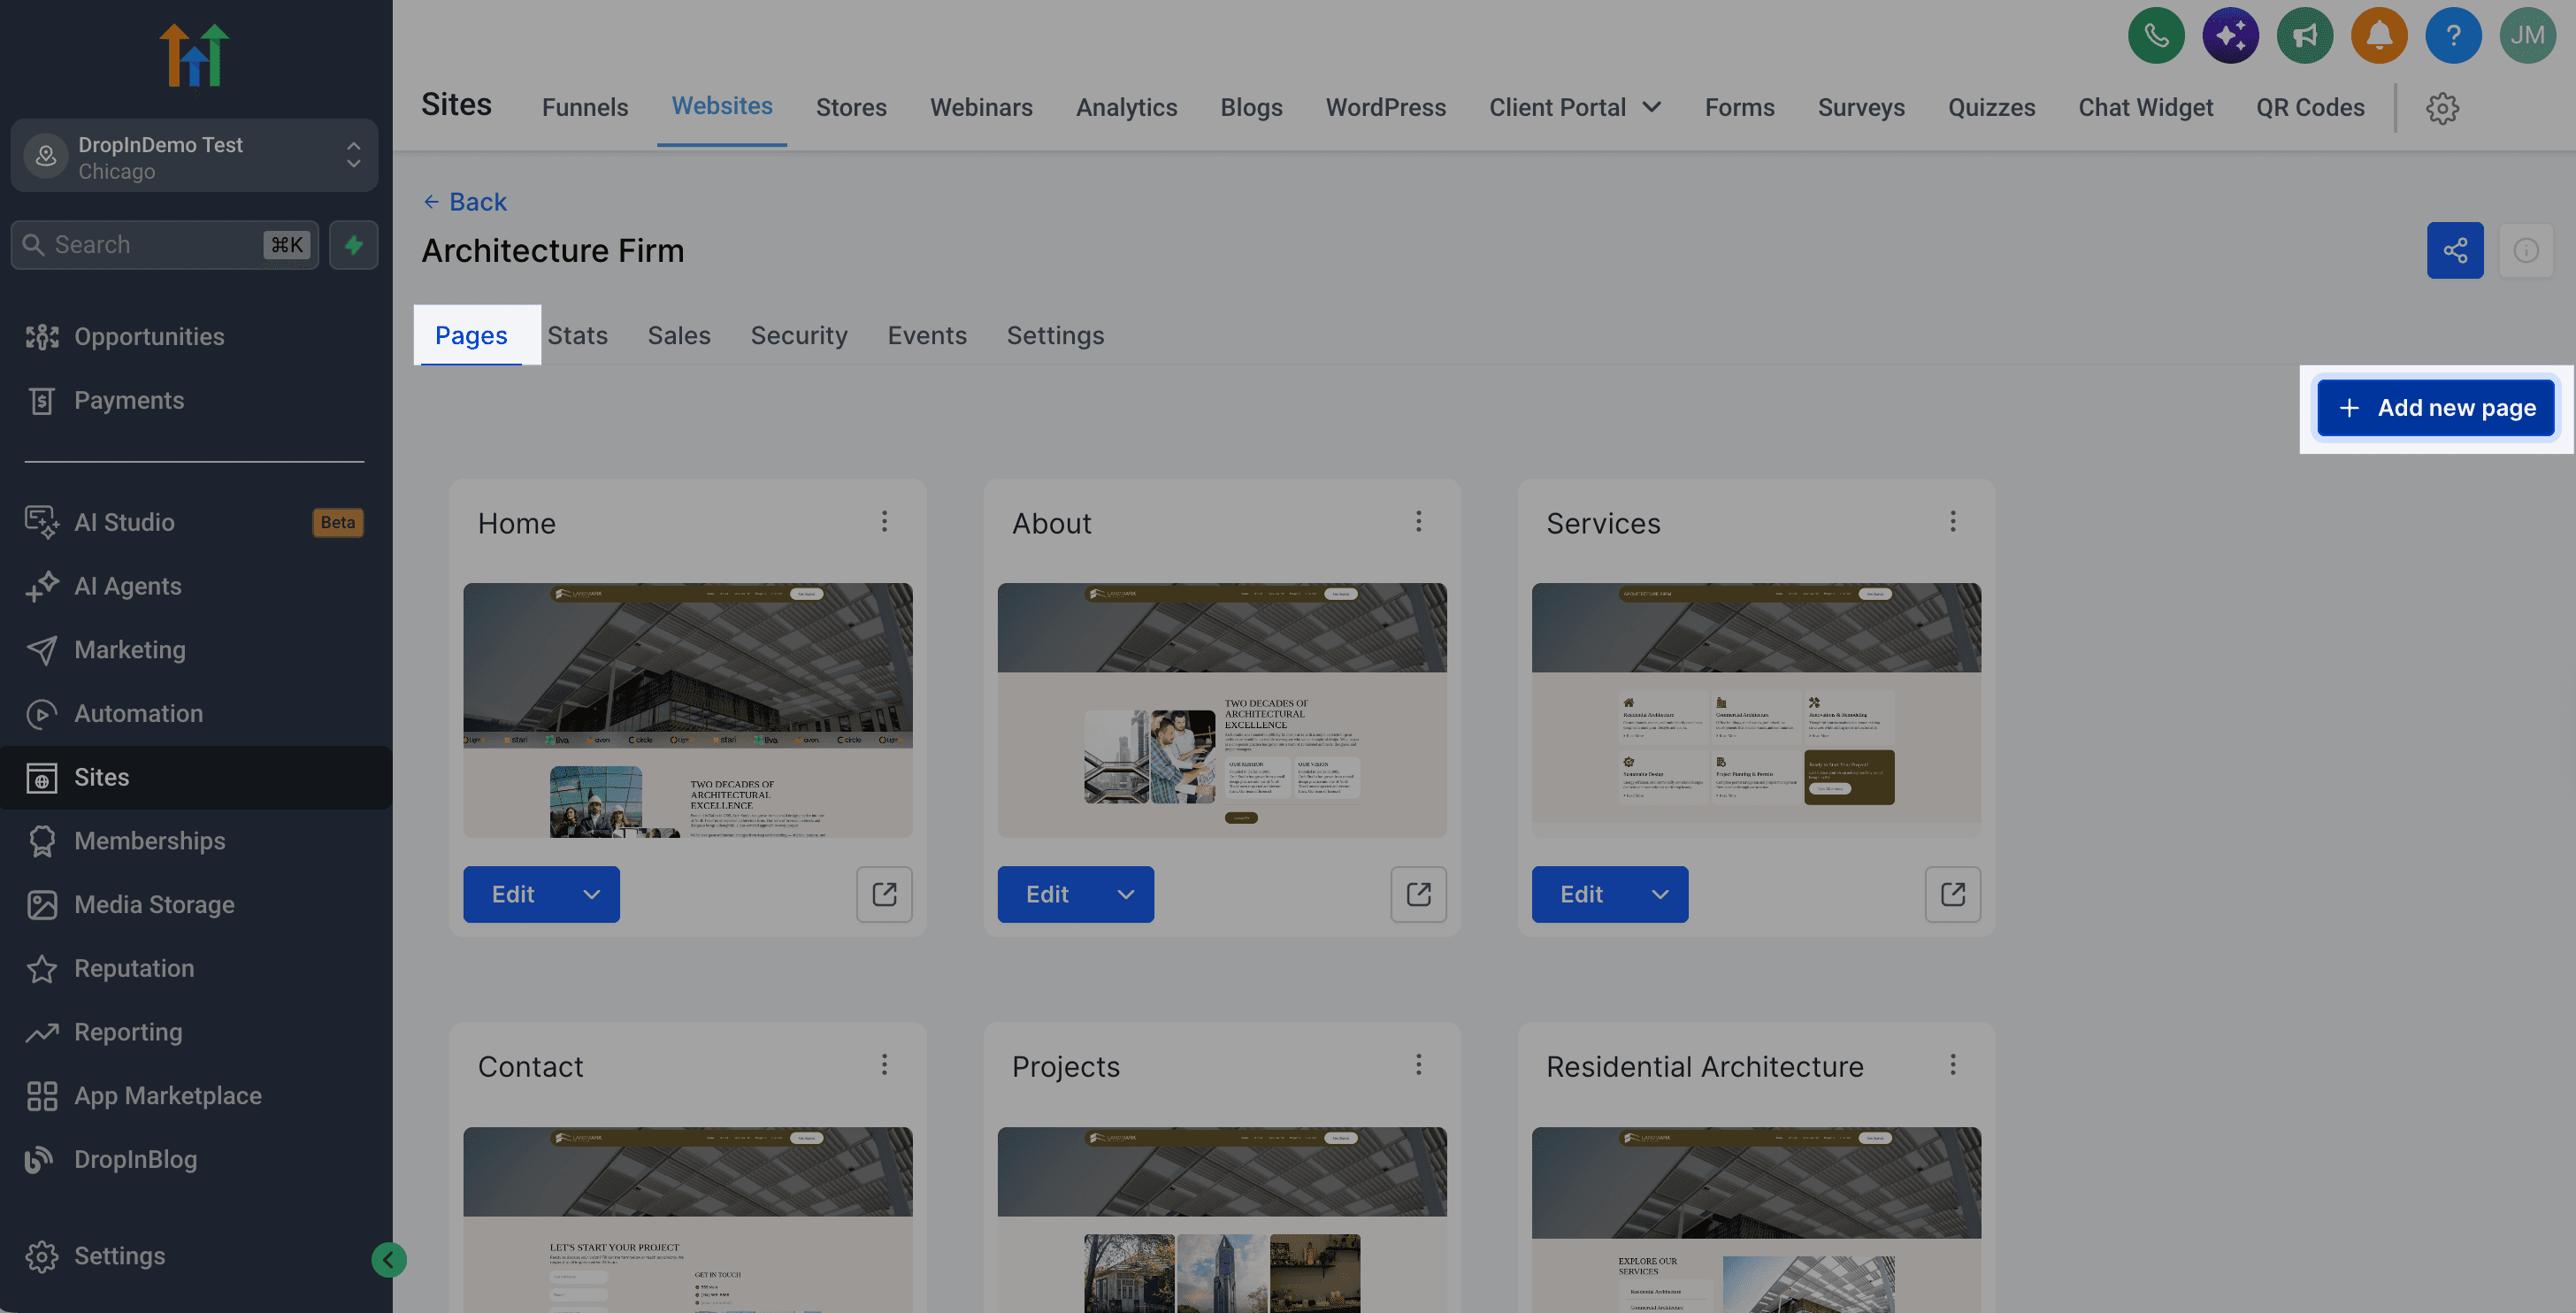The height and width of the screenshot is (1313, 2576).
Task: Open Projects page three-dot menu
Action: click(x=1418, y=1064)
